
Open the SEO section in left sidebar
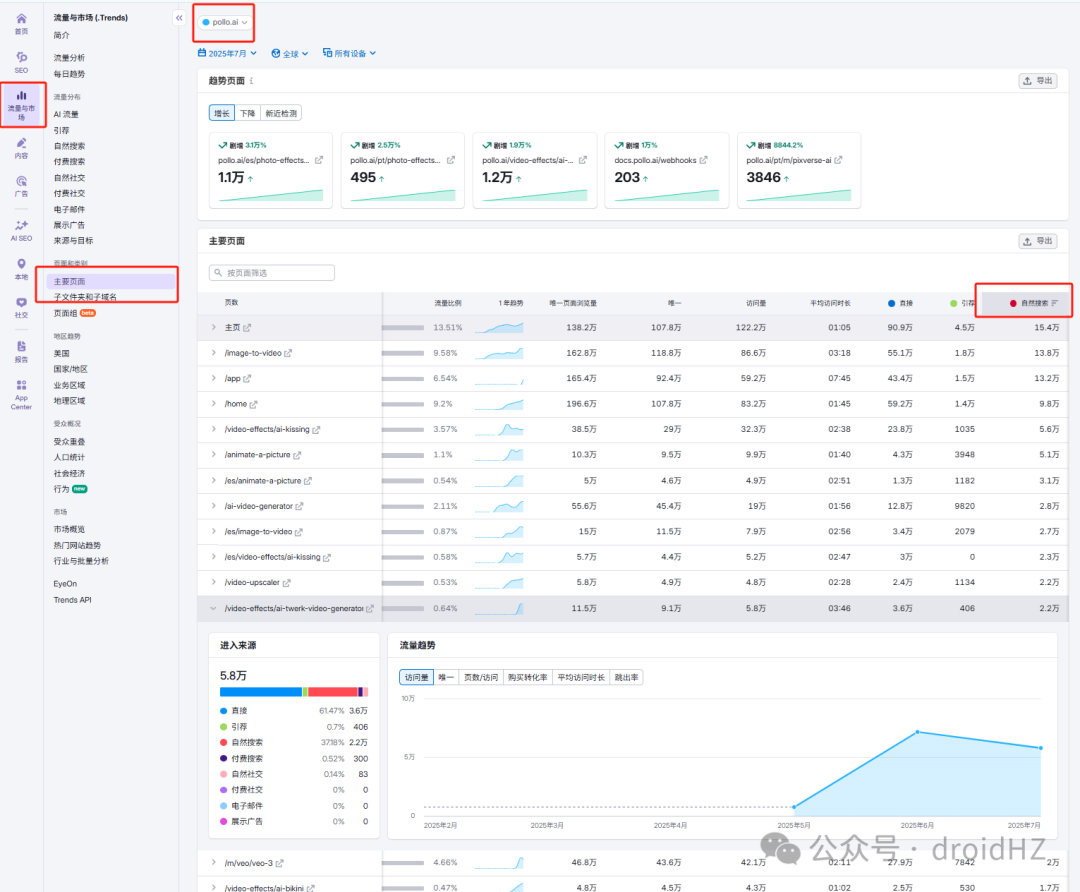21,62
